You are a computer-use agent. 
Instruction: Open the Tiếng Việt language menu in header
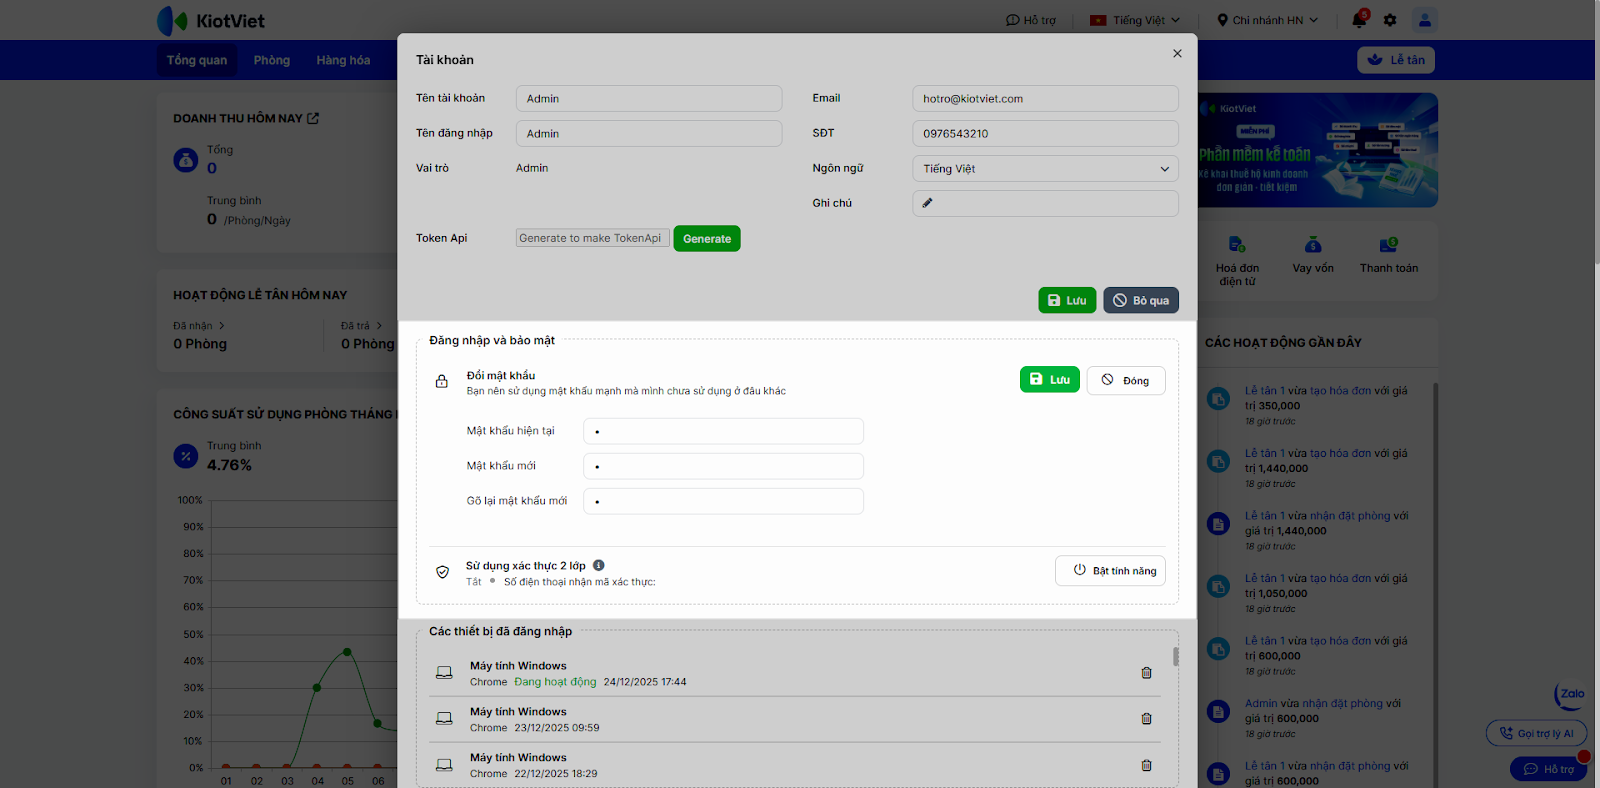(x=1135, y=20)
